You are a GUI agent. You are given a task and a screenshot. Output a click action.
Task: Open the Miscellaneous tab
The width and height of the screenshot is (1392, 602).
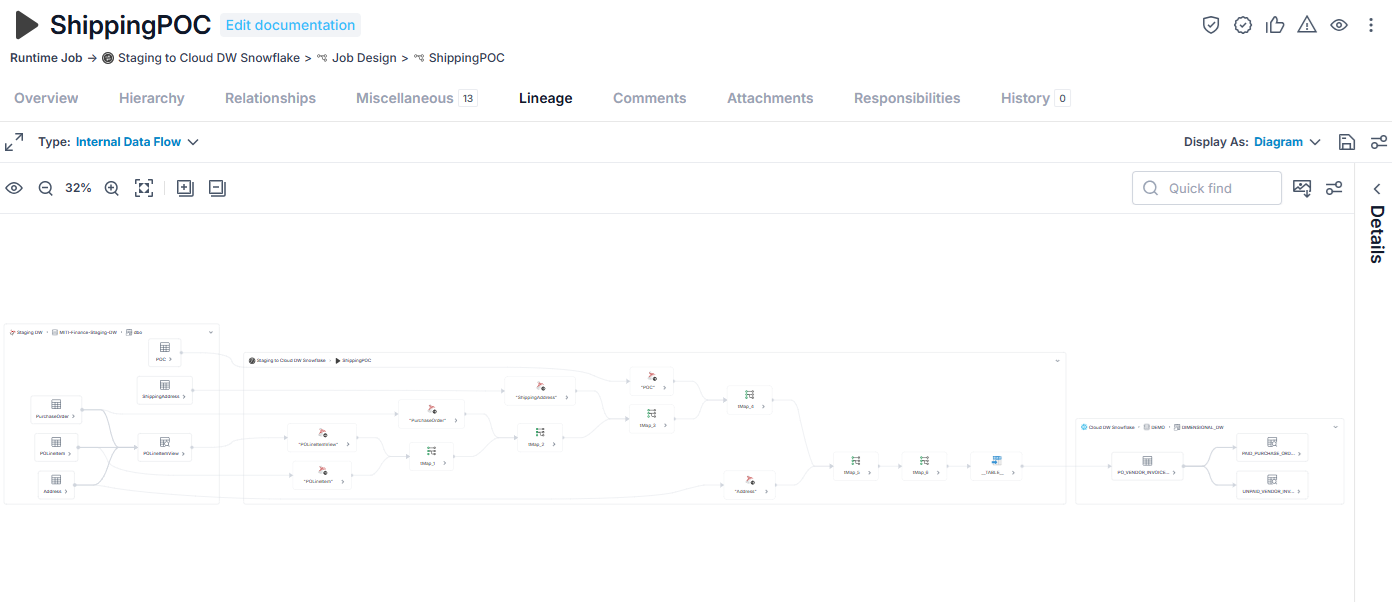pos(416,98)
